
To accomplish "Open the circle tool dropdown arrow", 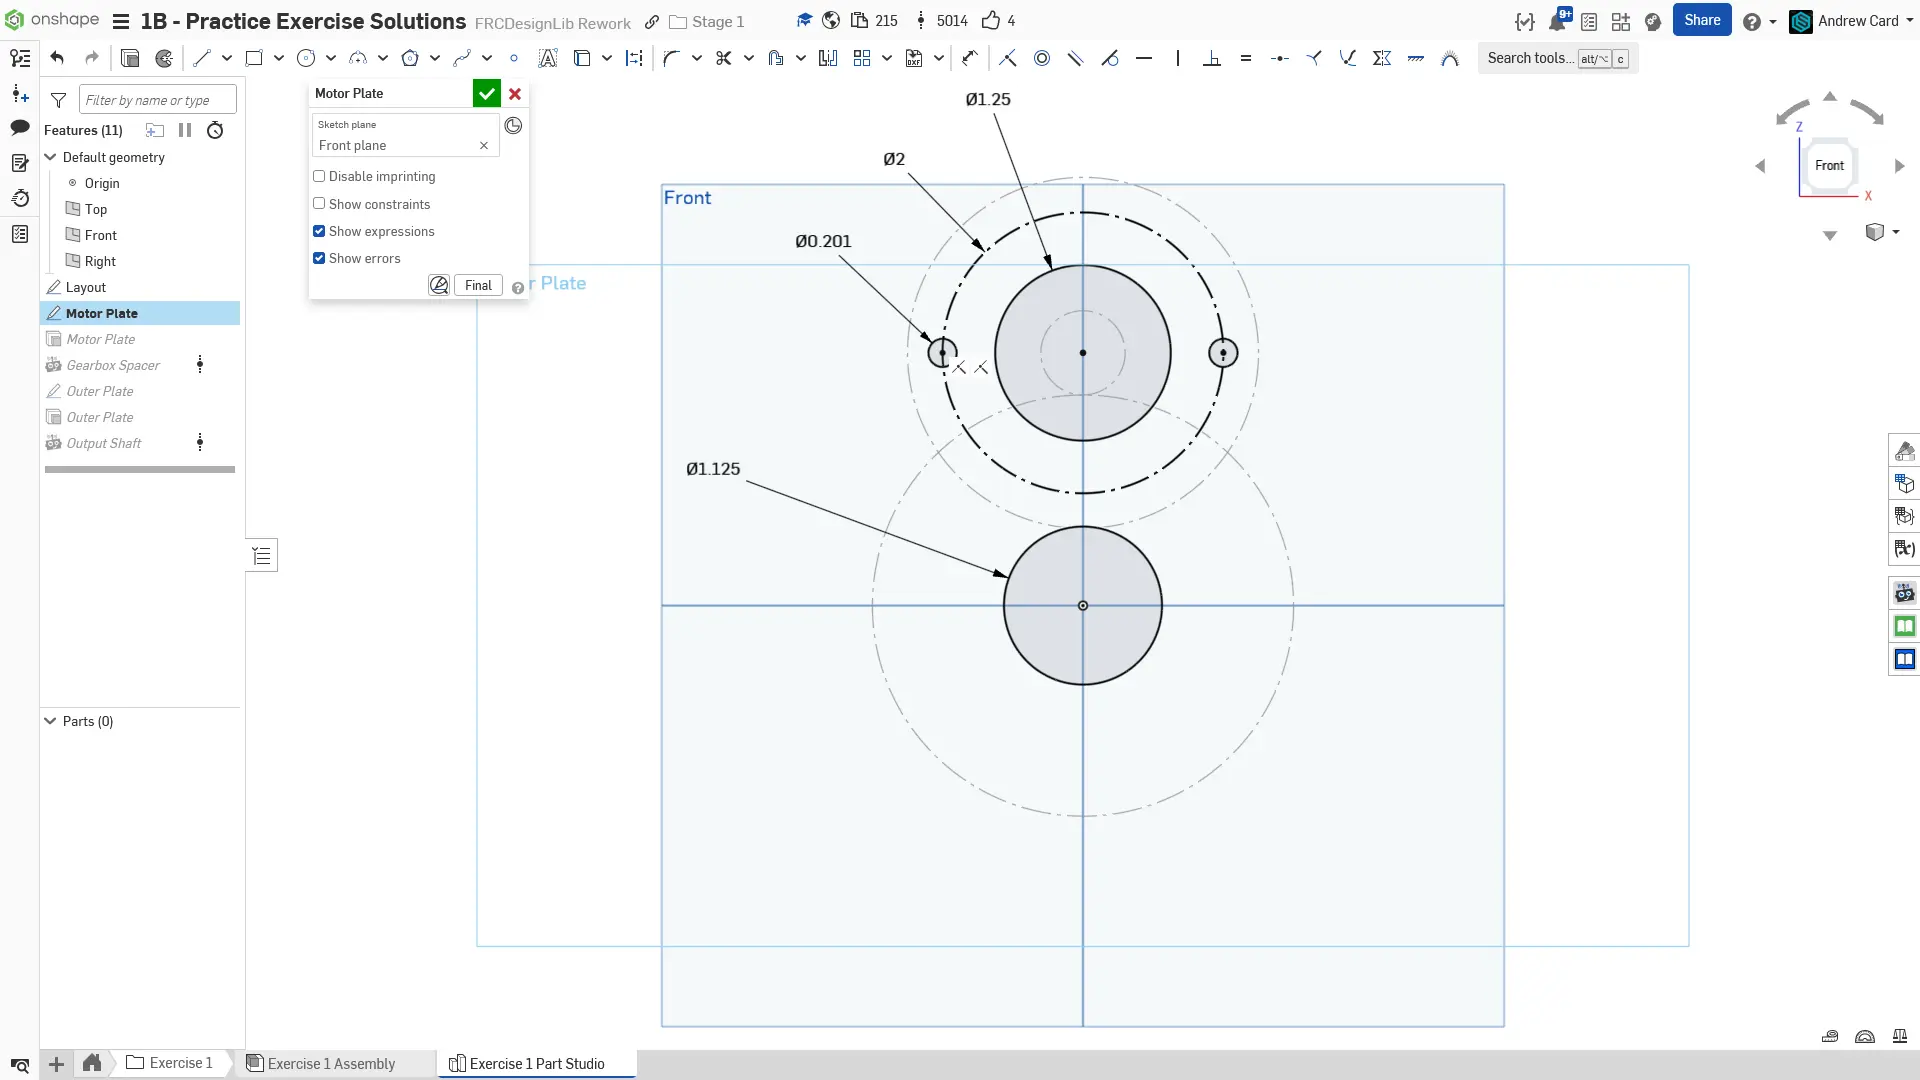I will coord(330,58).
